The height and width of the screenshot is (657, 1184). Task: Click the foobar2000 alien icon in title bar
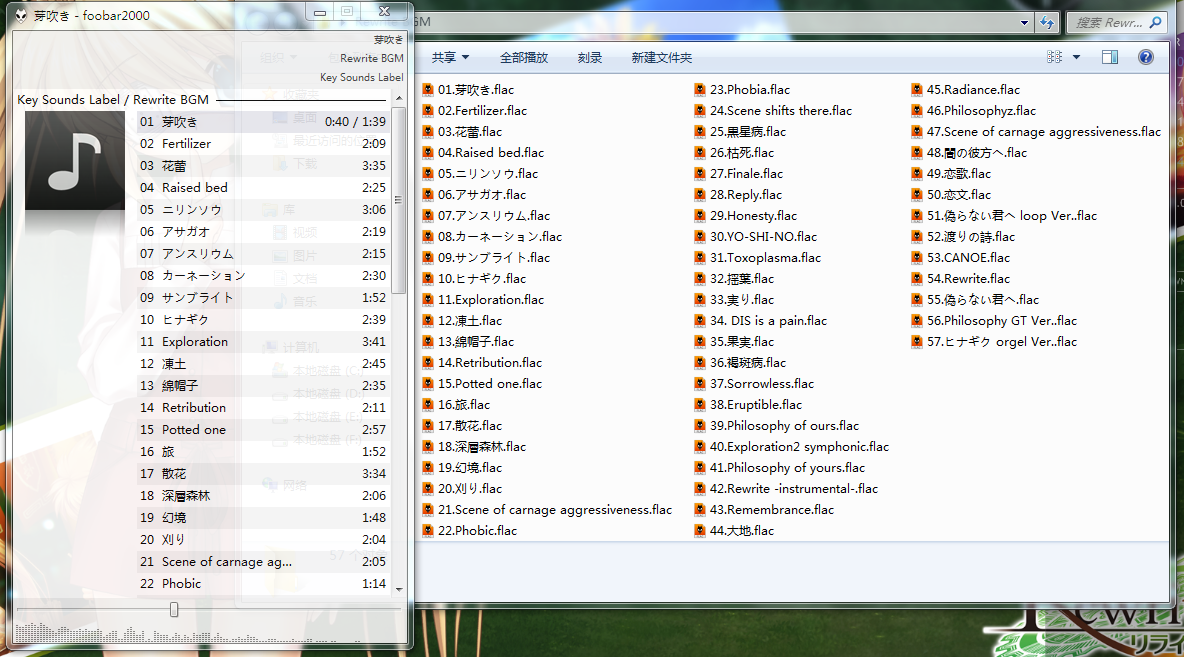[21, 15]
